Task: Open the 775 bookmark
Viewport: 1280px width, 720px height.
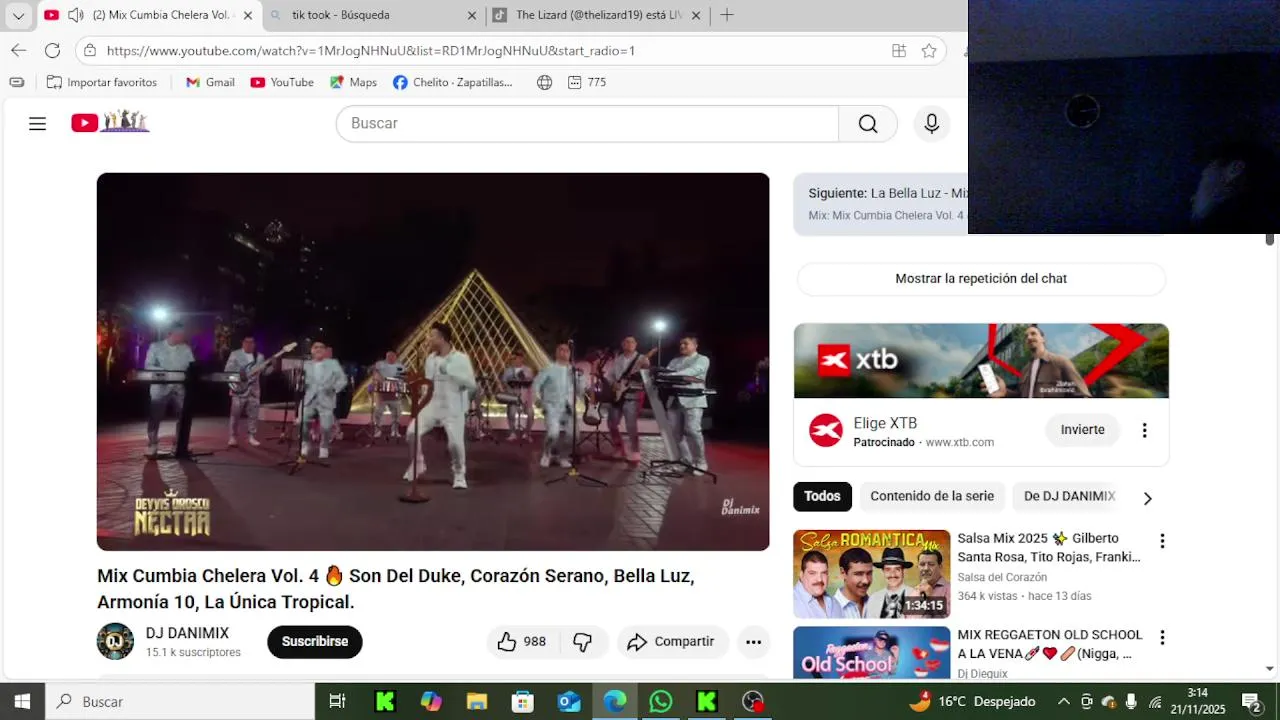Action: pos(586,82)
